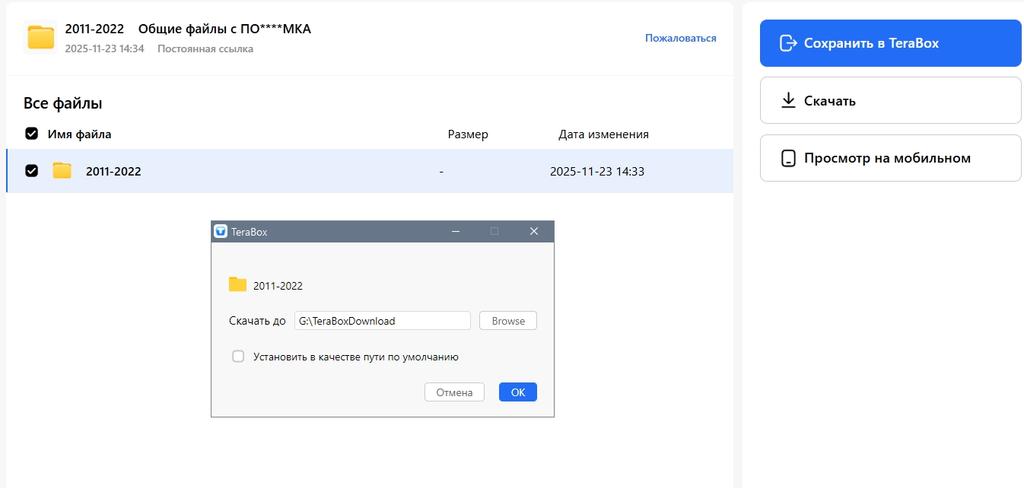This screenshot has width=1024, height=488.
Task: Sort by the Имя файла column header
Action: click(x=79, y=135)
